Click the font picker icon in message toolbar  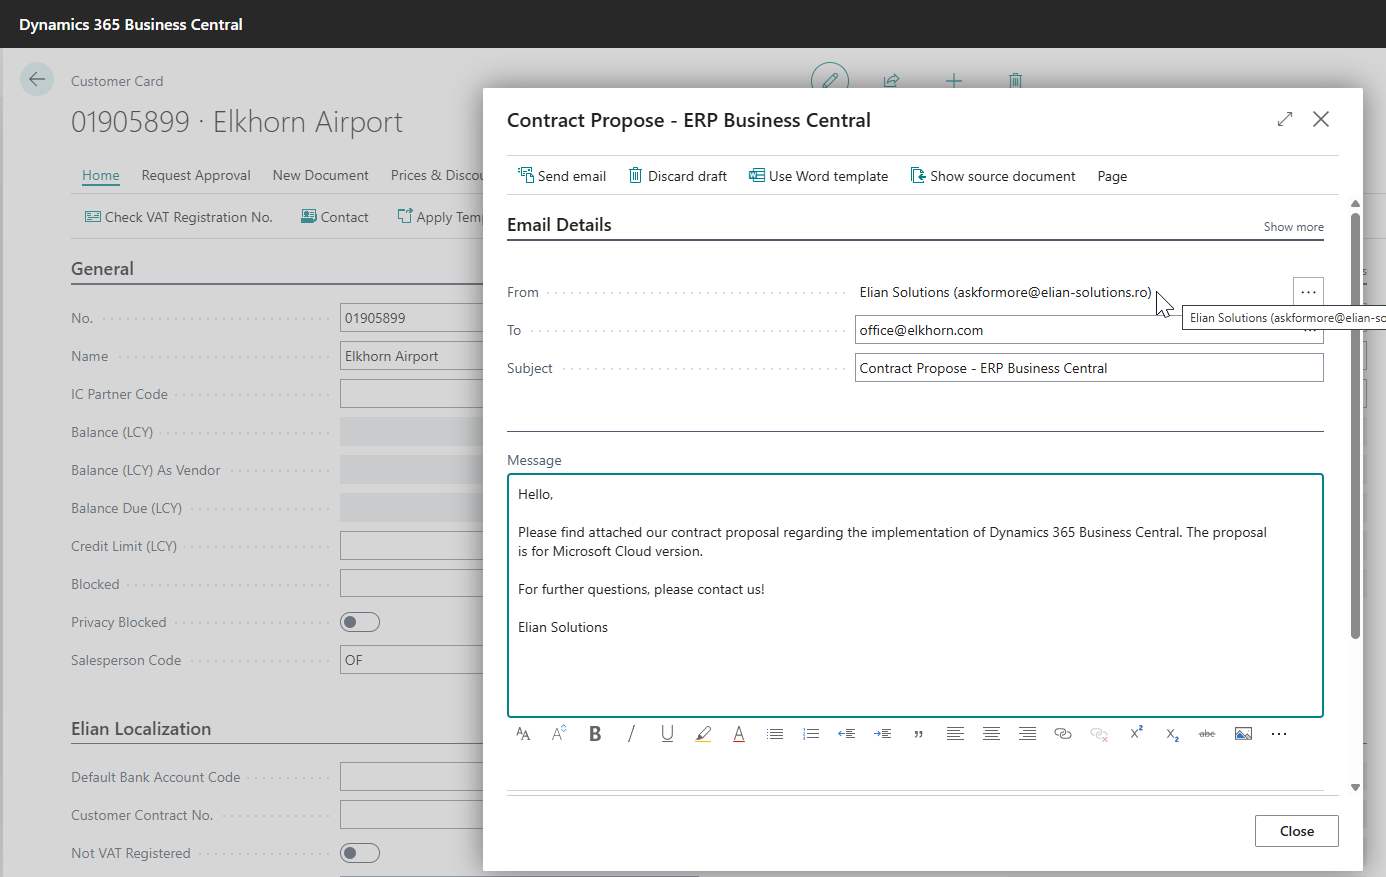[523, 734]
